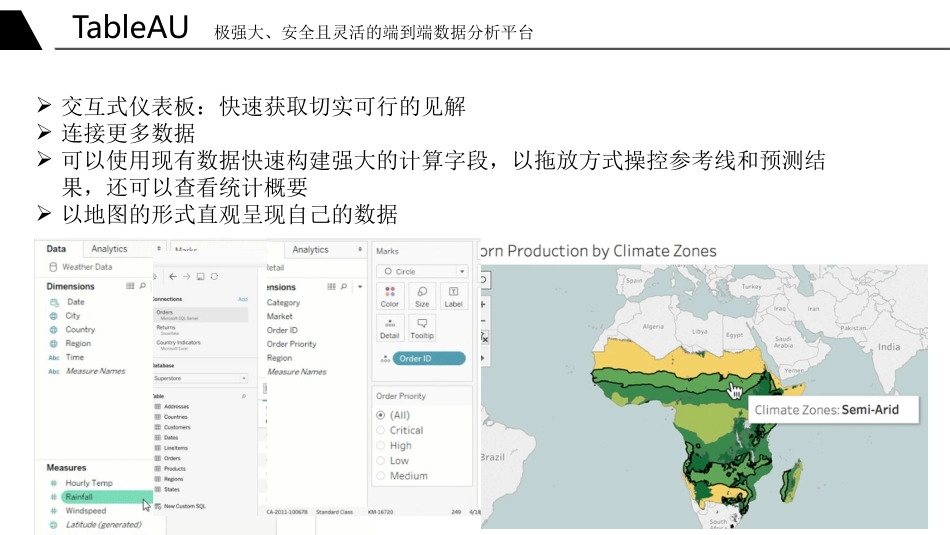
Task: Click the search icon beside Dimensions header
Action: click(142, 286)
